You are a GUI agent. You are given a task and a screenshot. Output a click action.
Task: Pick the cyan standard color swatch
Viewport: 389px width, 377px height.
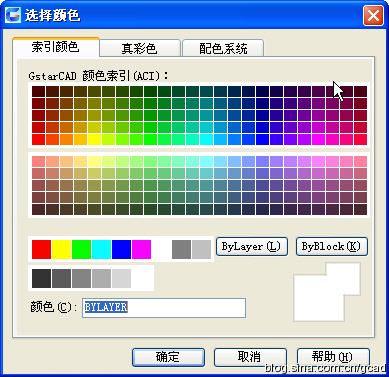101,249
